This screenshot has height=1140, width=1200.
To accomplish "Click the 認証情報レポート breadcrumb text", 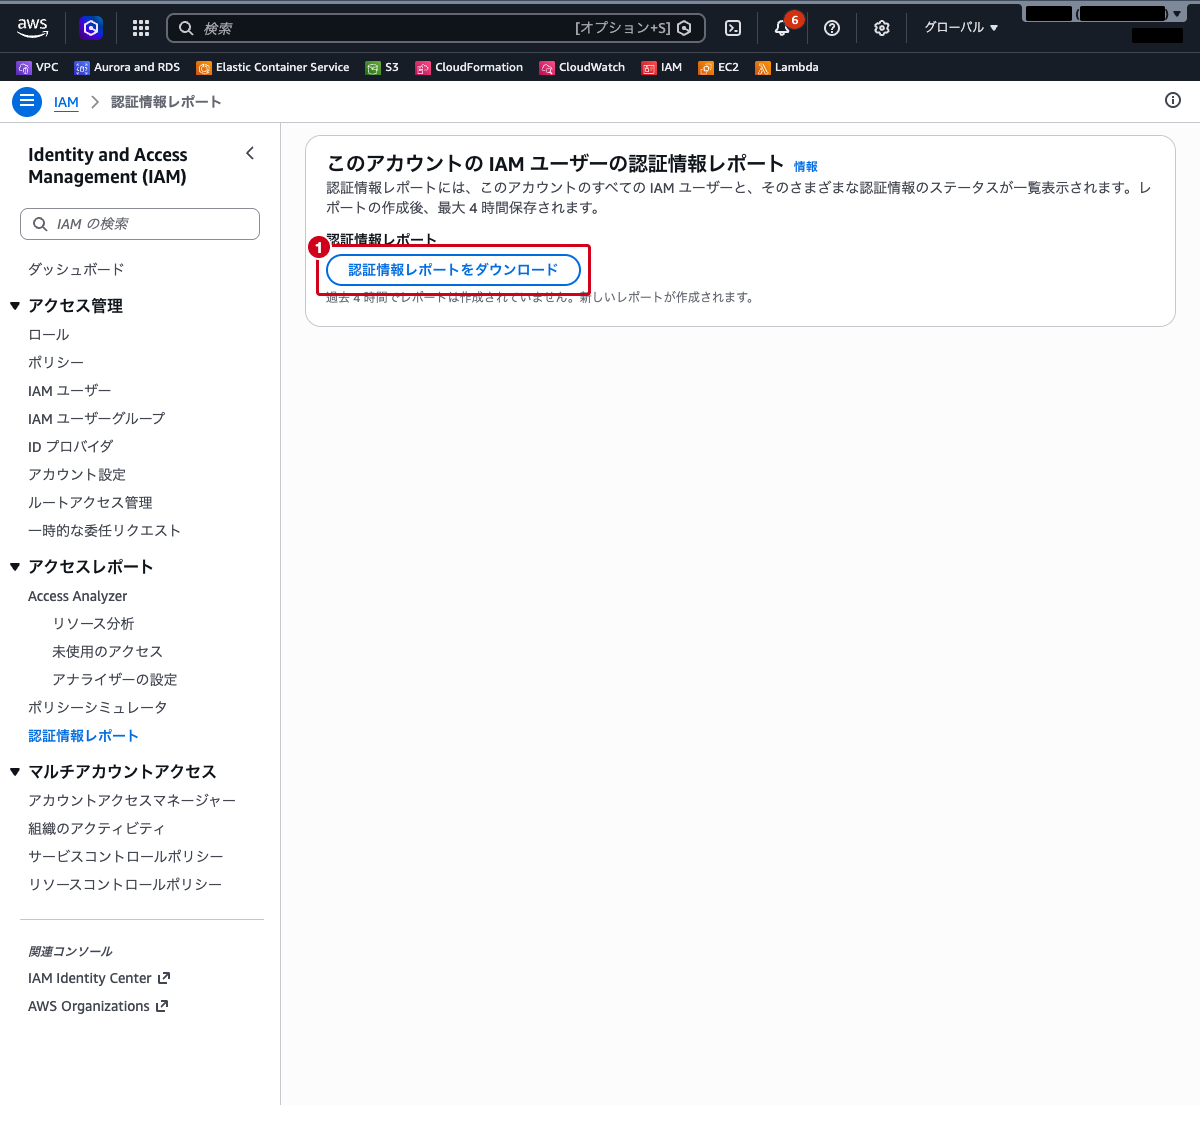I will click(x=166, y=102).
